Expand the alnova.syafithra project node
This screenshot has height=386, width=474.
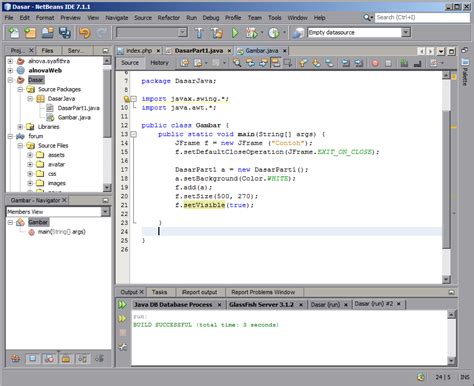tap(10, 61)
